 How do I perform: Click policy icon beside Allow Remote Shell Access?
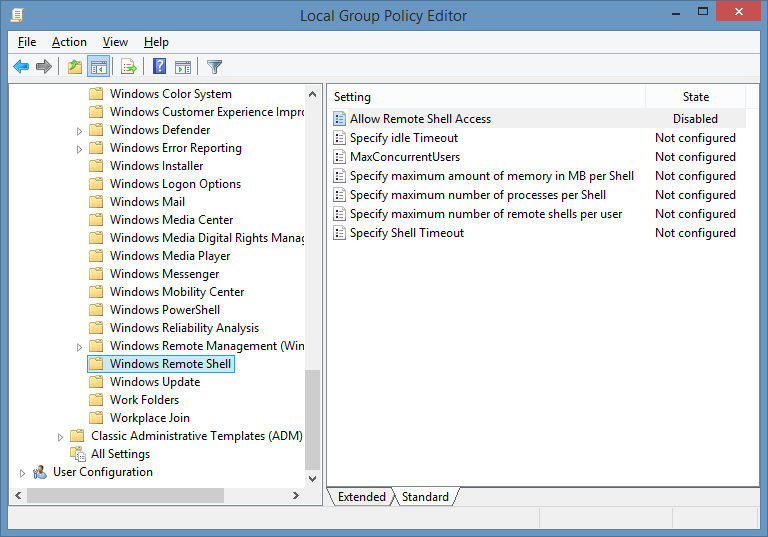coord(339,119)
